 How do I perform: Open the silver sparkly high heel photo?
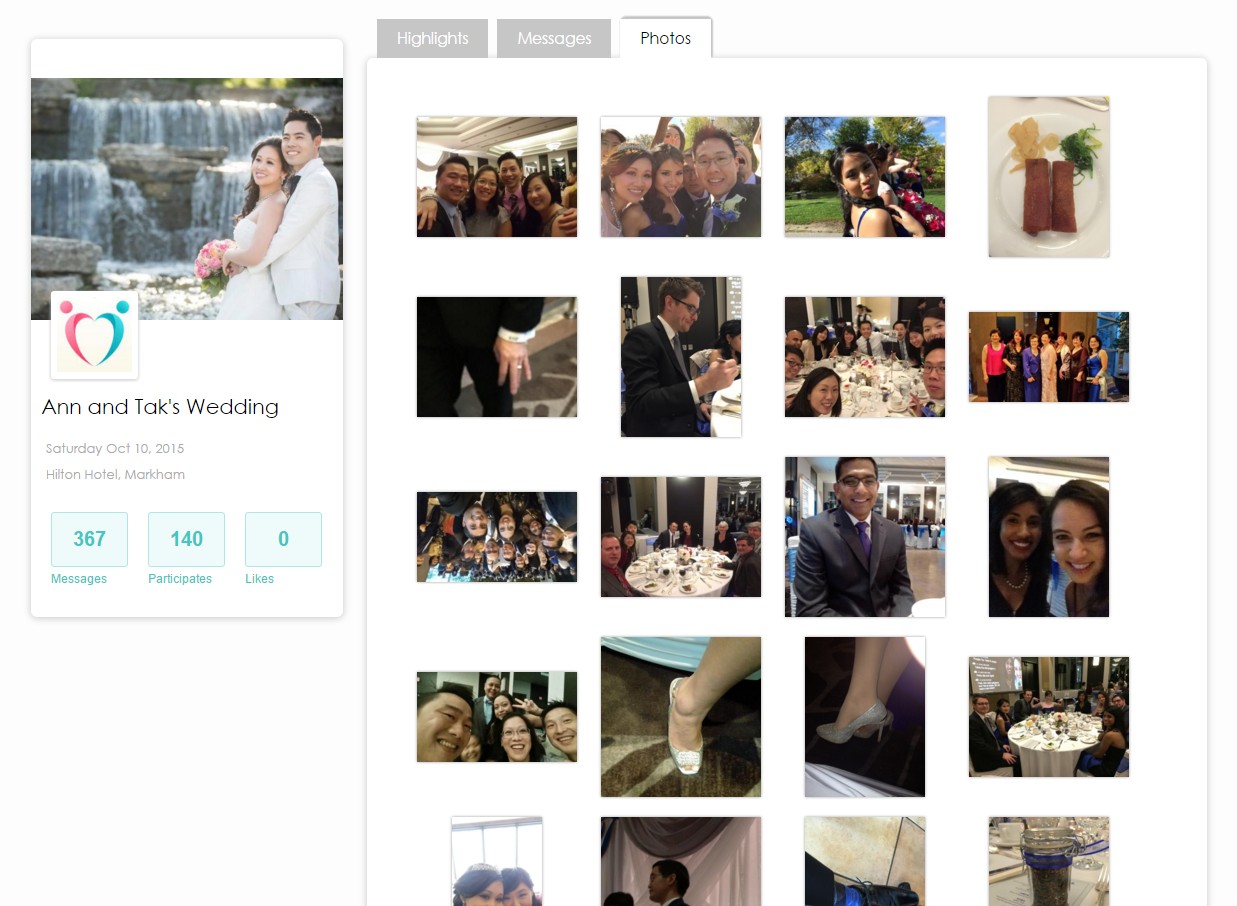(x=865, y=717)
